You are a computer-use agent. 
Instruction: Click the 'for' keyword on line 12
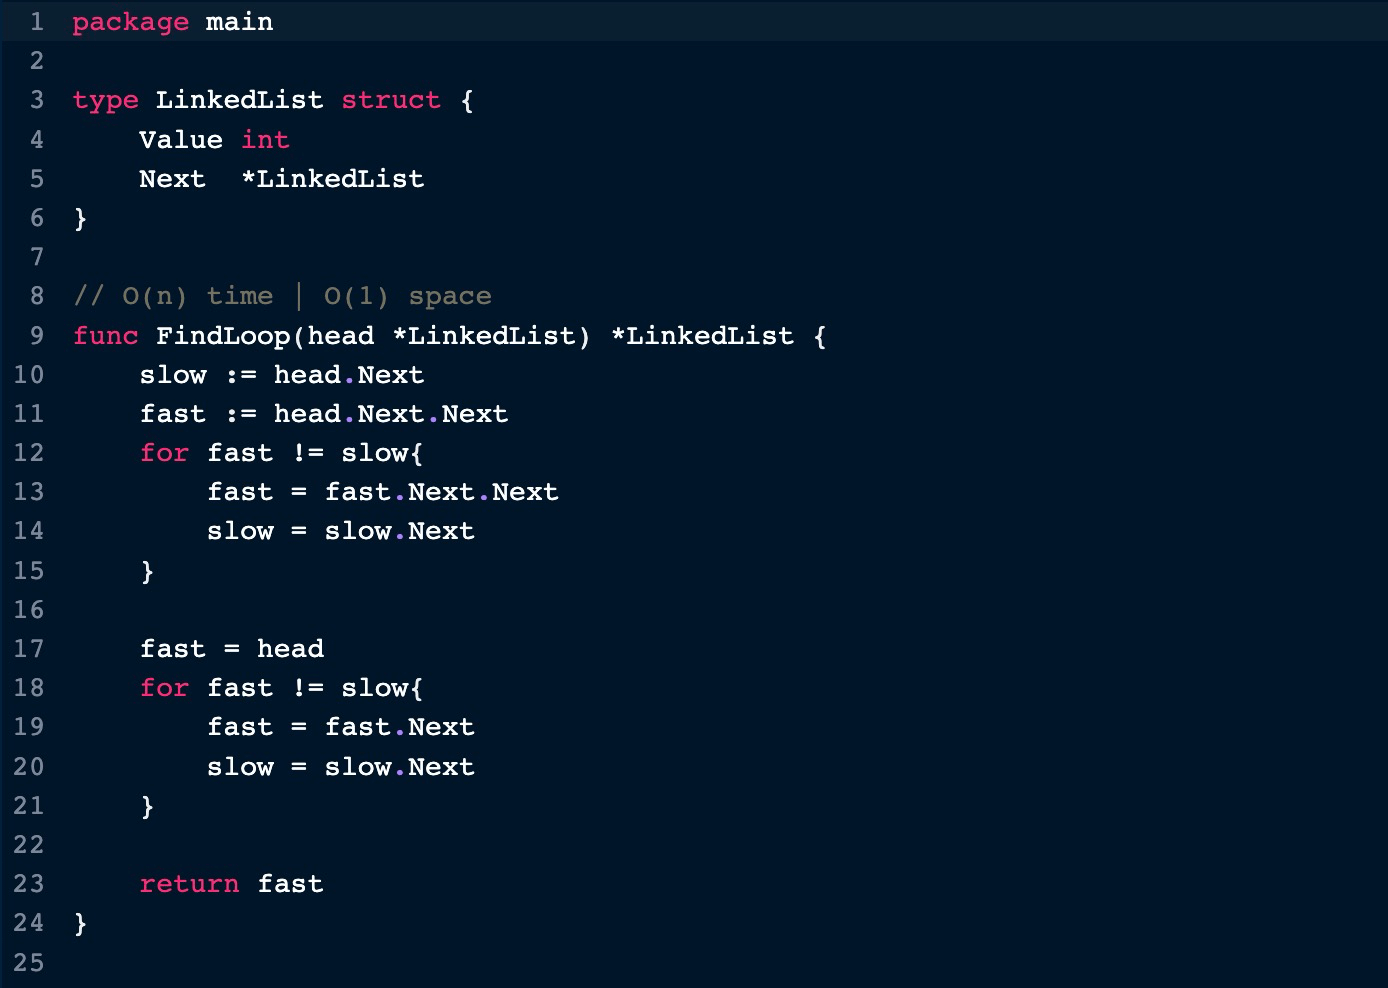(164, 453)
